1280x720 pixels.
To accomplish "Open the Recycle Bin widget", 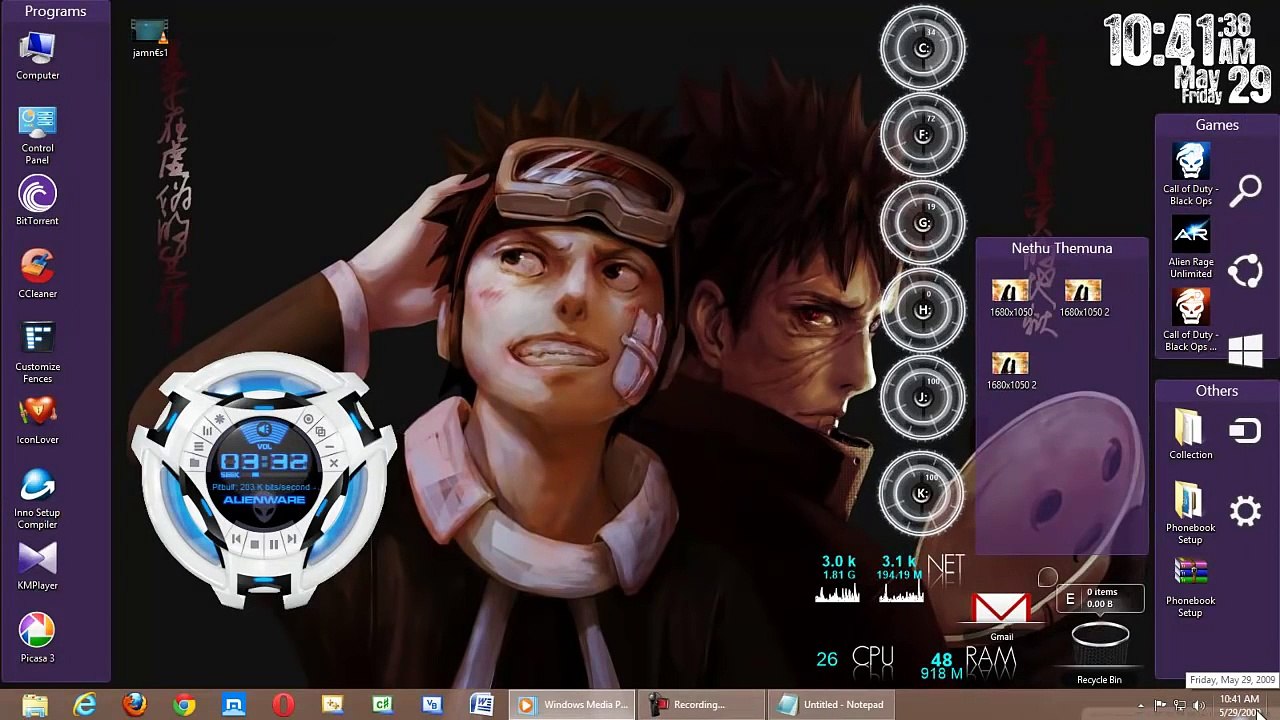I will coord(1100,653).
